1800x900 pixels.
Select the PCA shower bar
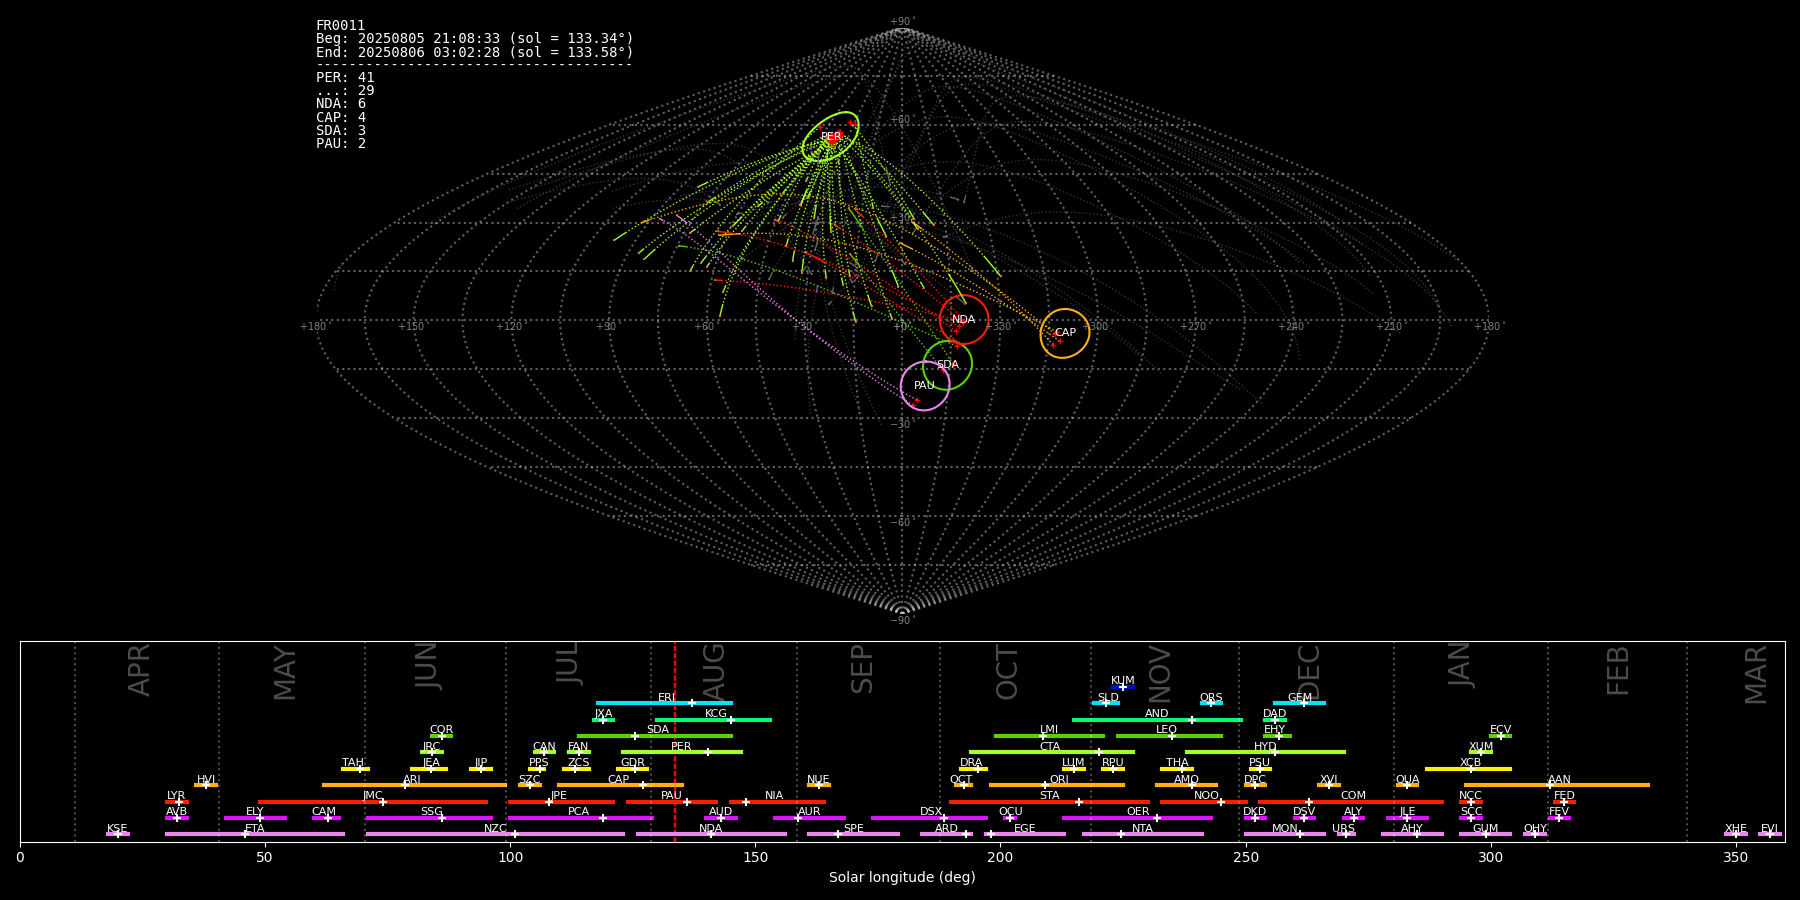click(x=580, y=818)
